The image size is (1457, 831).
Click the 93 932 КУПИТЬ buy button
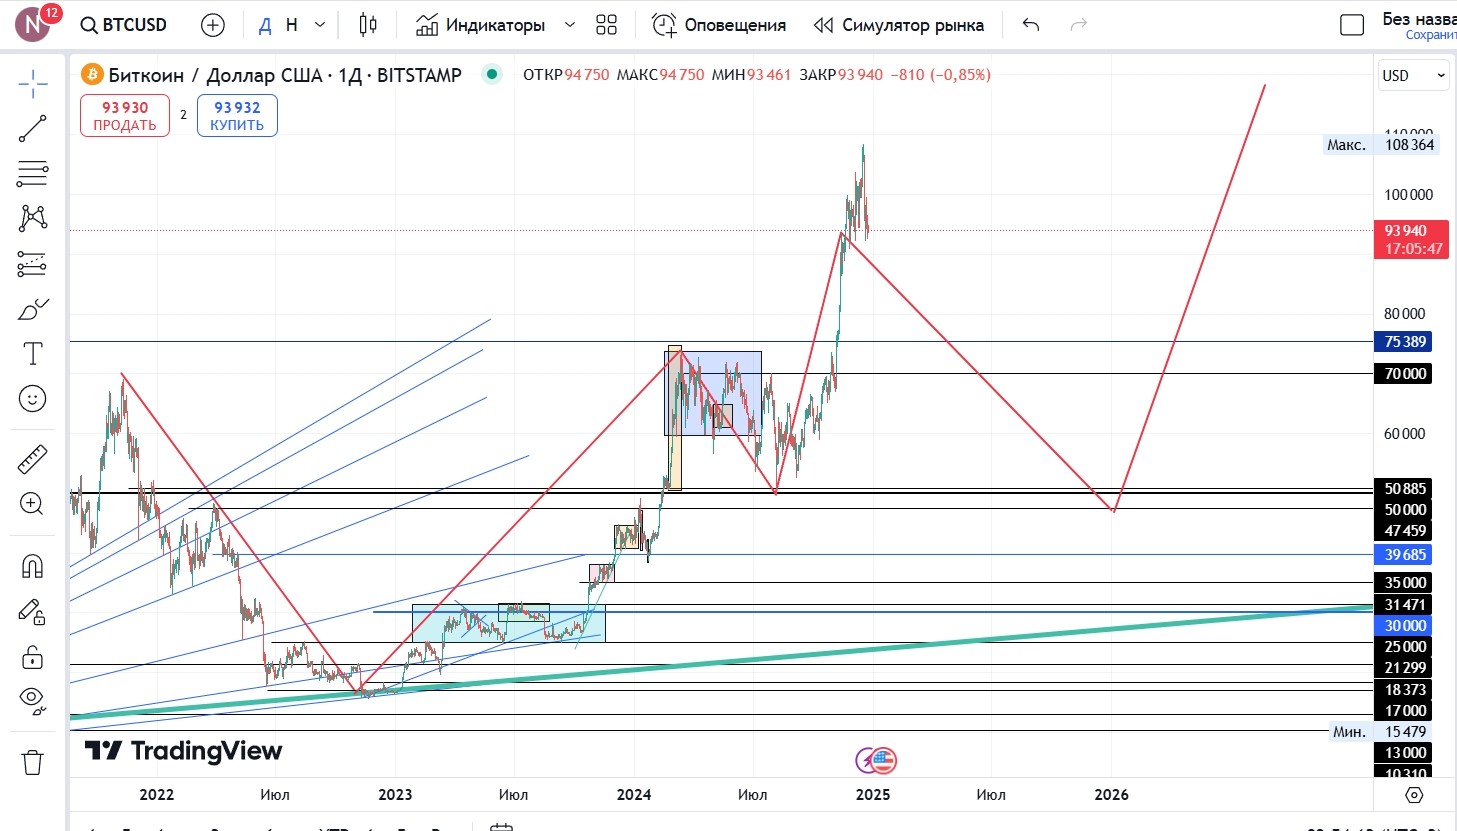(237, 116)
